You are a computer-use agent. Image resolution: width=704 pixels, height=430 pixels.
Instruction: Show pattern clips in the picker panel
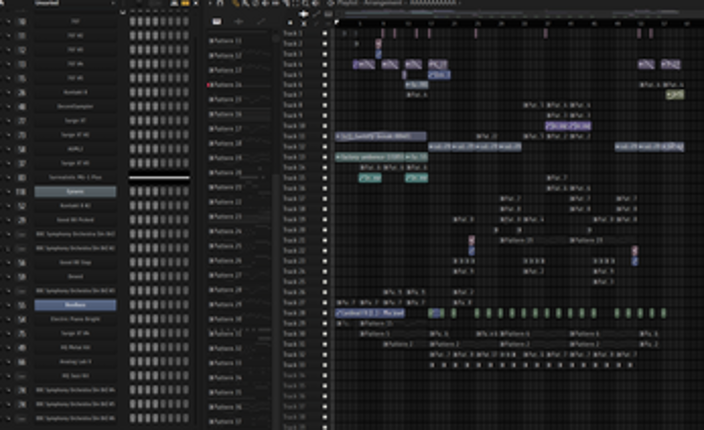click(x=217, y=22)
